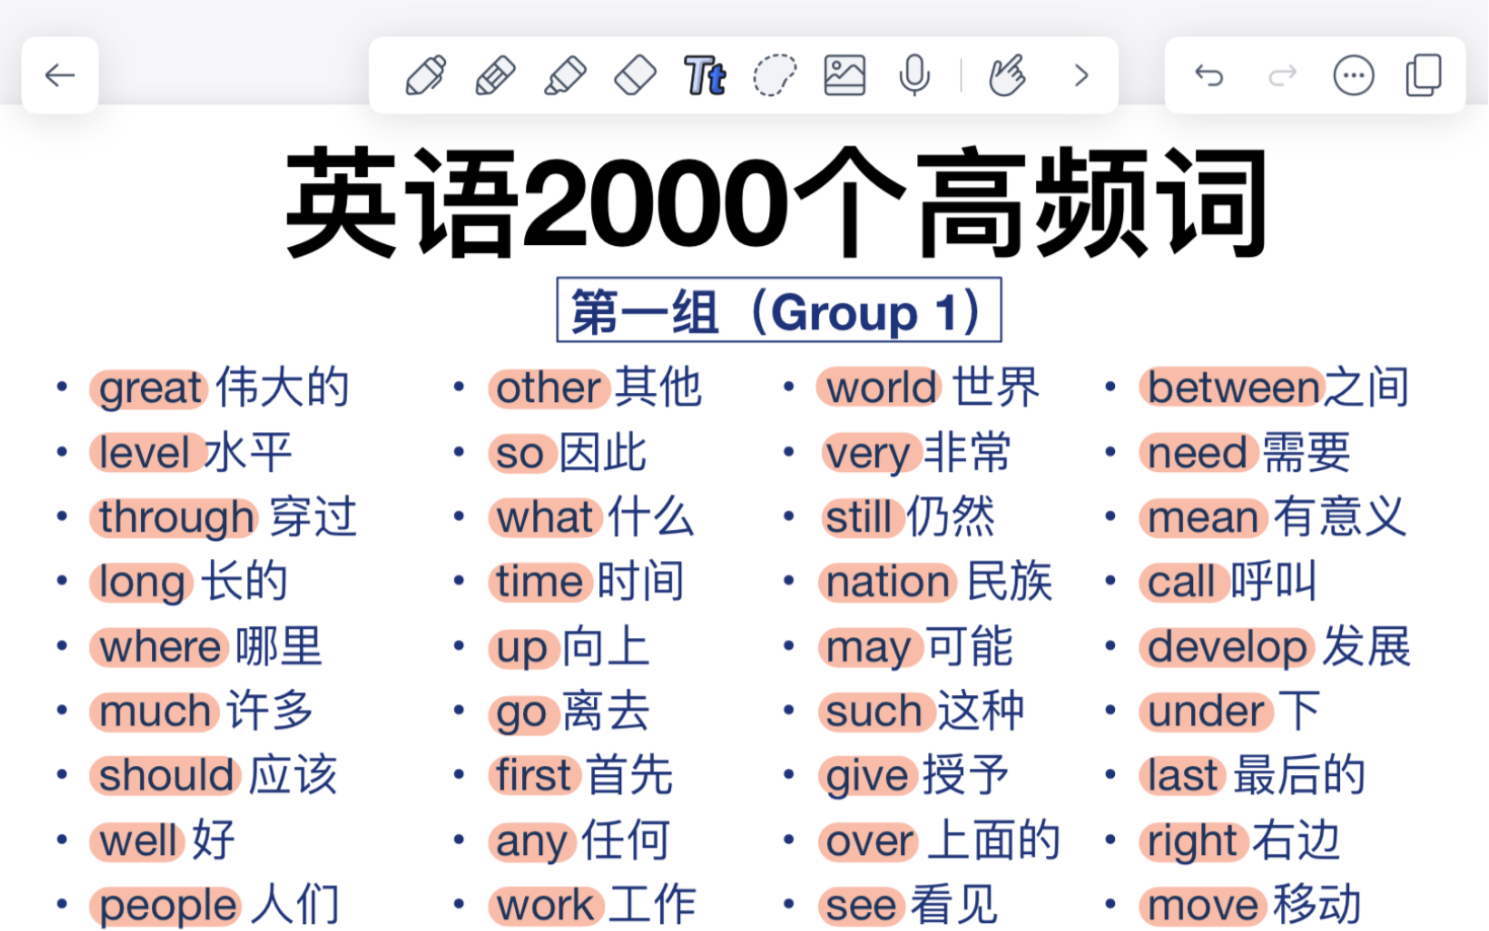Tap the word "through"
The width and height of the screenshot is (1489, 931).
(x=176, y=518)
